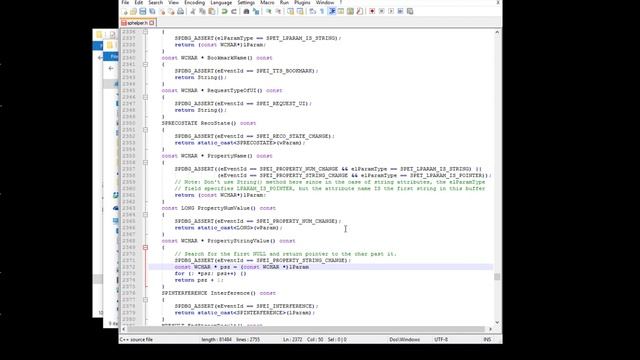Screen dimensions: 640x360
Task: Click 'UTF-8' encoding status field
Action: 441,340
